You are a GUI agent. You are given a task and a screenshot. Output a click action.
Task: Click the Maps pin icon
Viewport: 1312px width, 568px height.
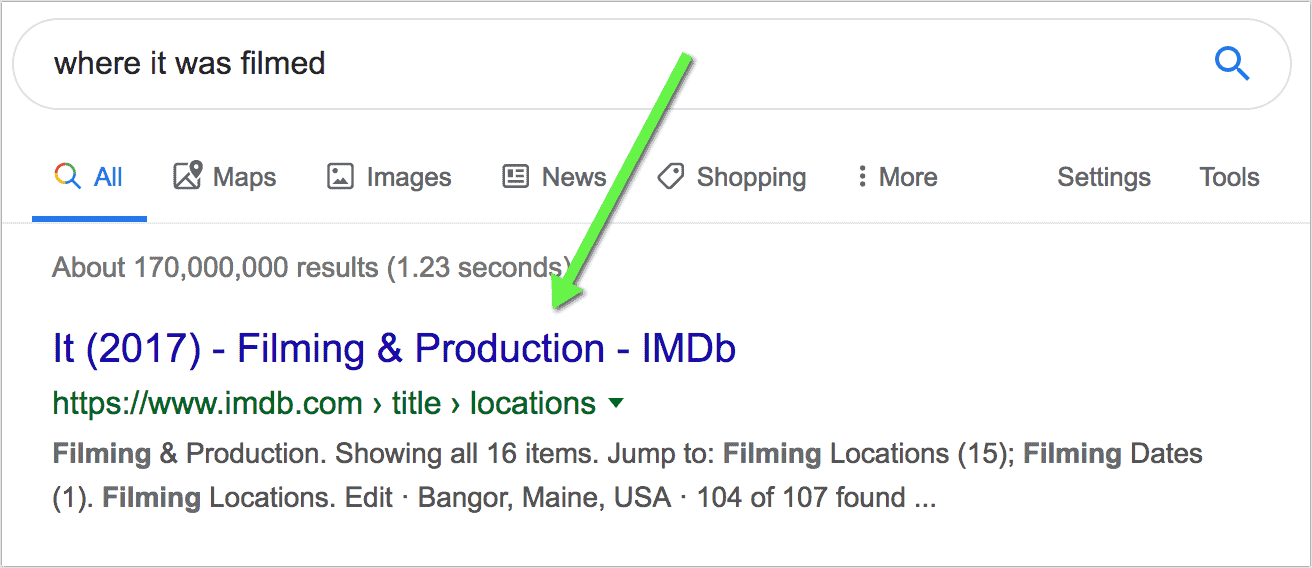pos(187,176)
